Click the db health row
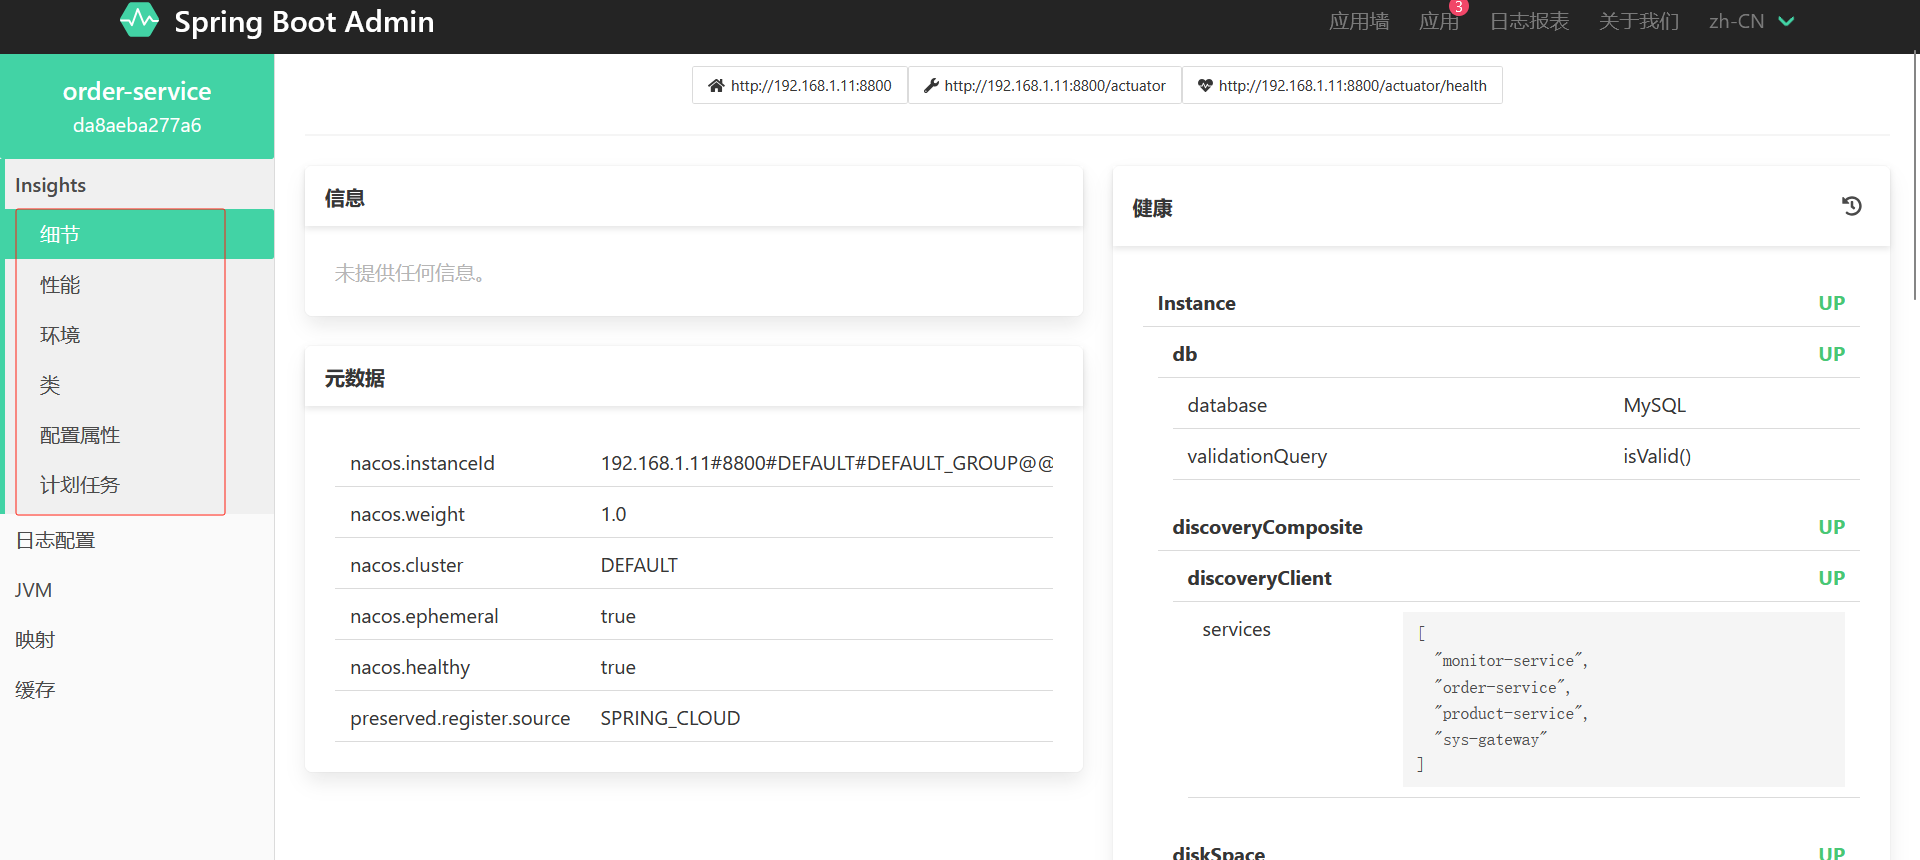1920x860 pixels. click(1508, 354)
